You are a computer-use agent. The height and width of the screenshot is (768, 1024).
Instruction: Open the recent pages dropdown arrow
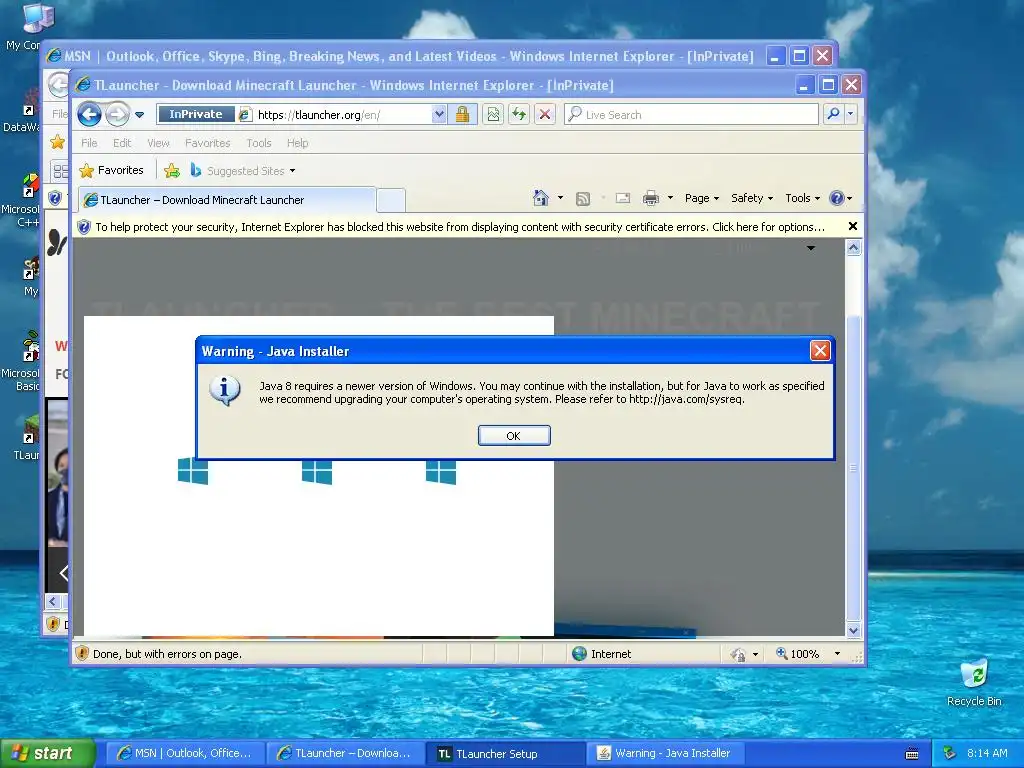[x=139, y=115]
